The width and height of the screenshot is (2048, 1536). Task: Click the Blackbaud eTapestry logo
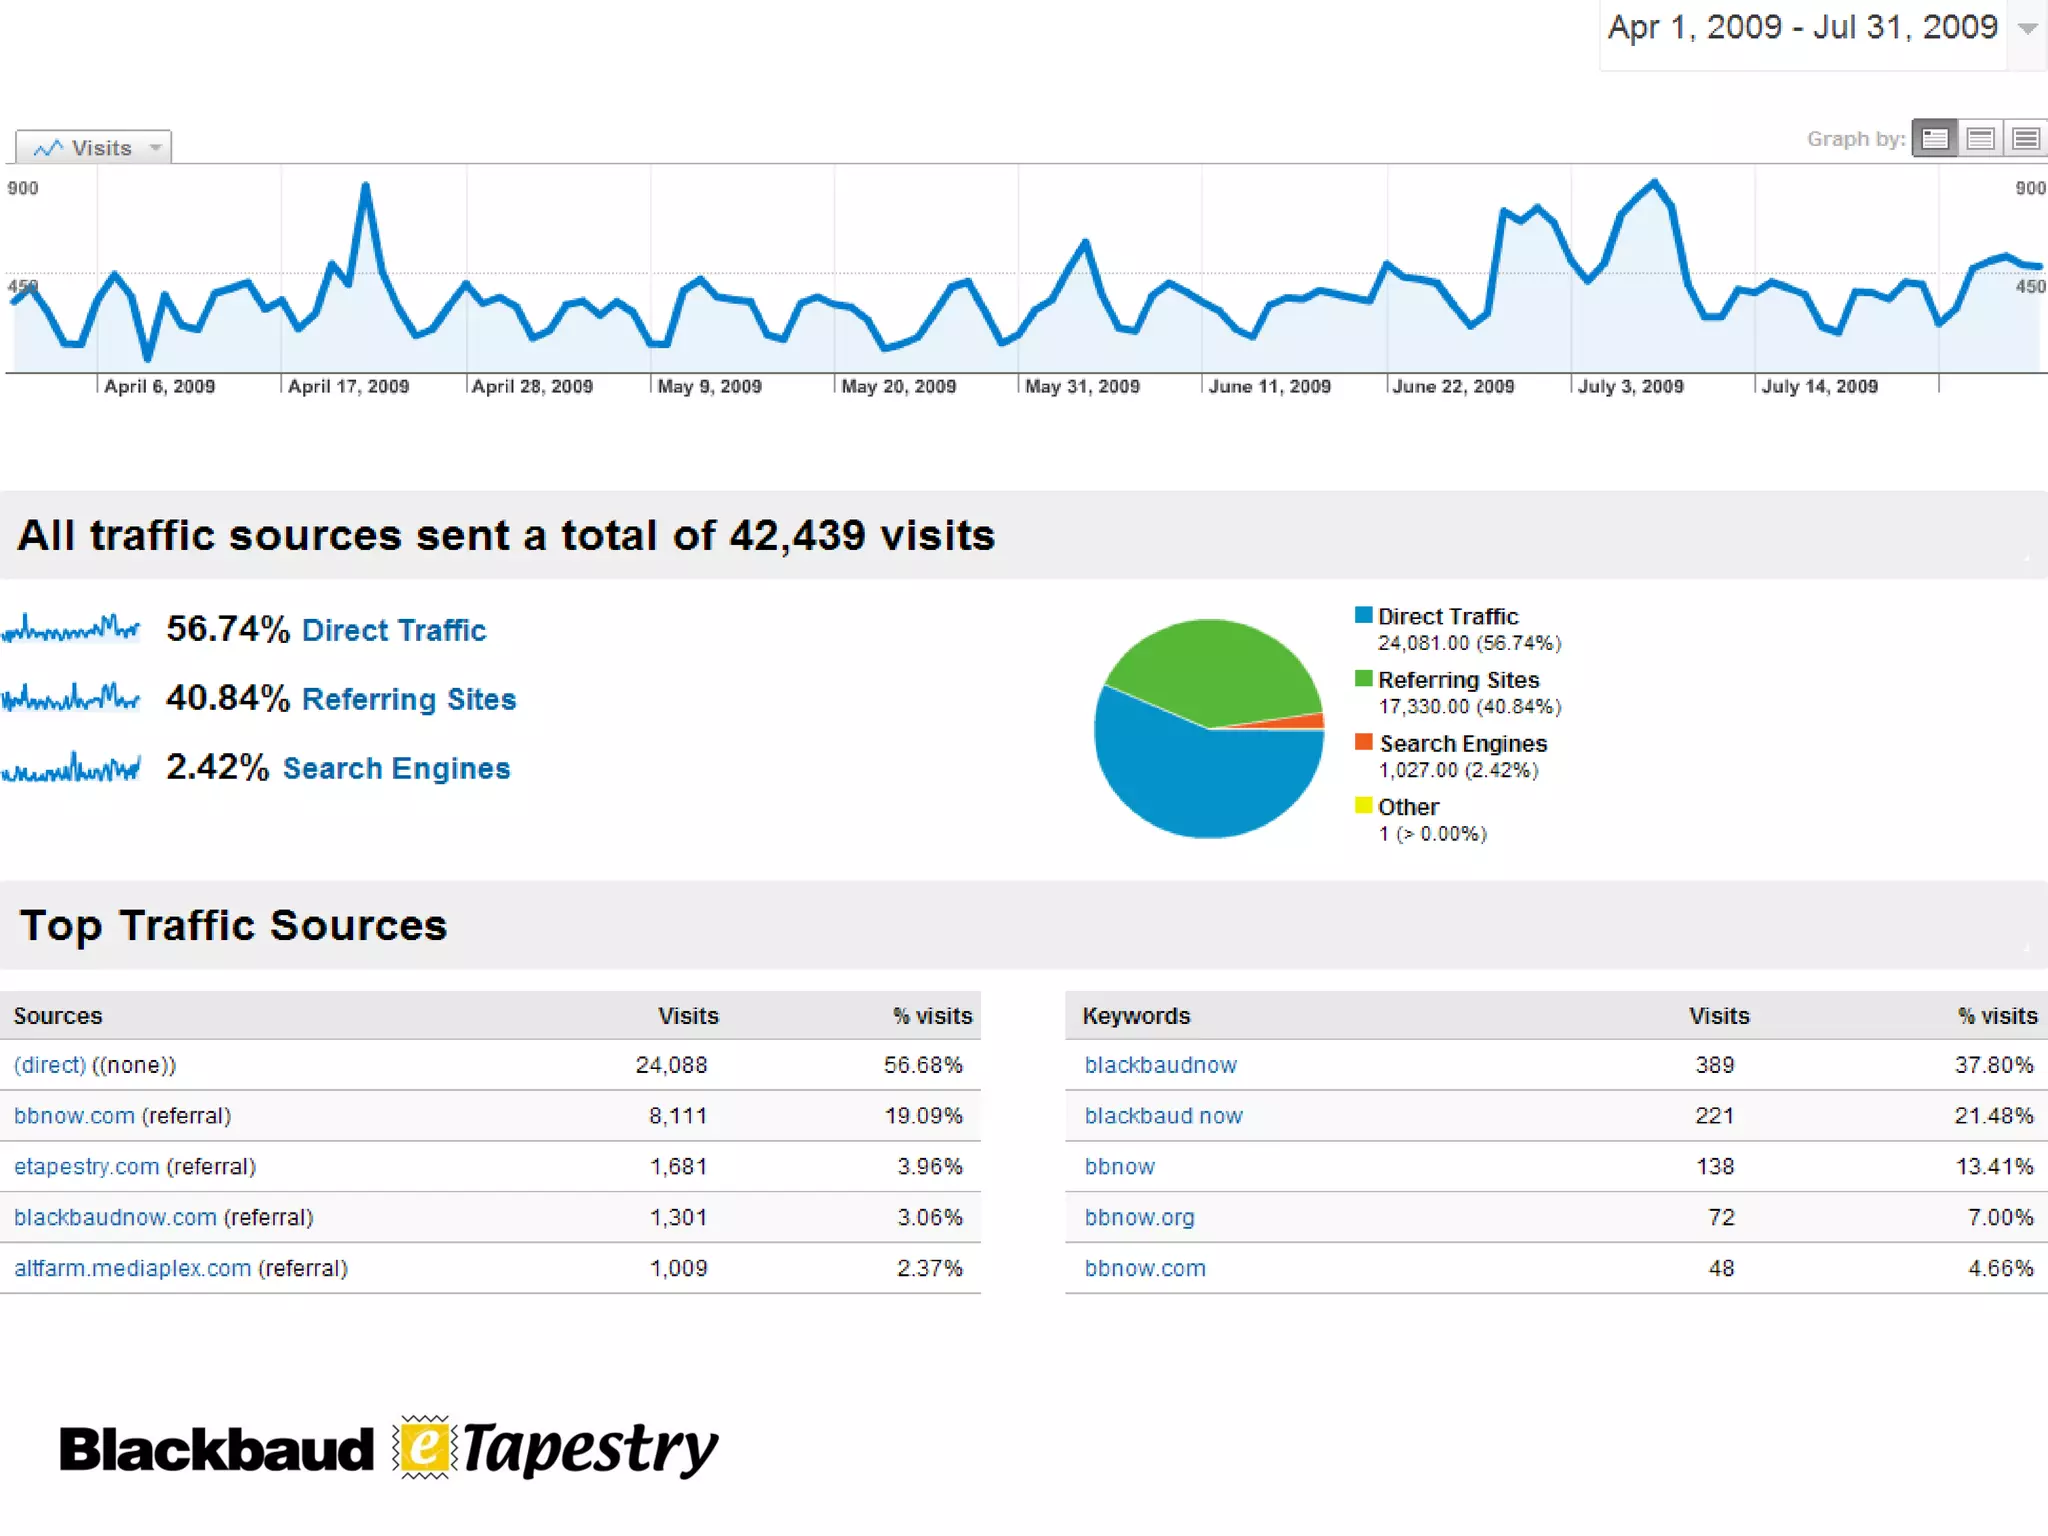click(388, 1448)
